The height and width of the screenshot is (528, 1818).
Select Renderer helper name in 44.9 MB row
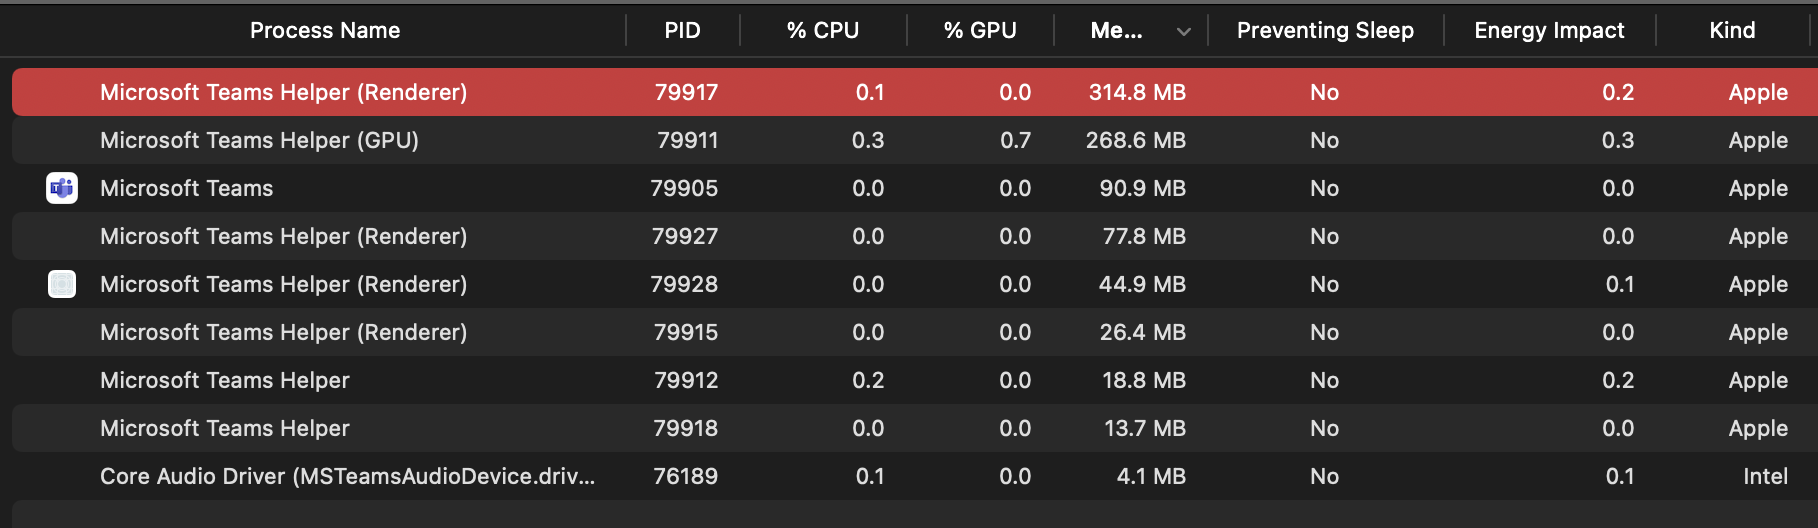point(283,284)
